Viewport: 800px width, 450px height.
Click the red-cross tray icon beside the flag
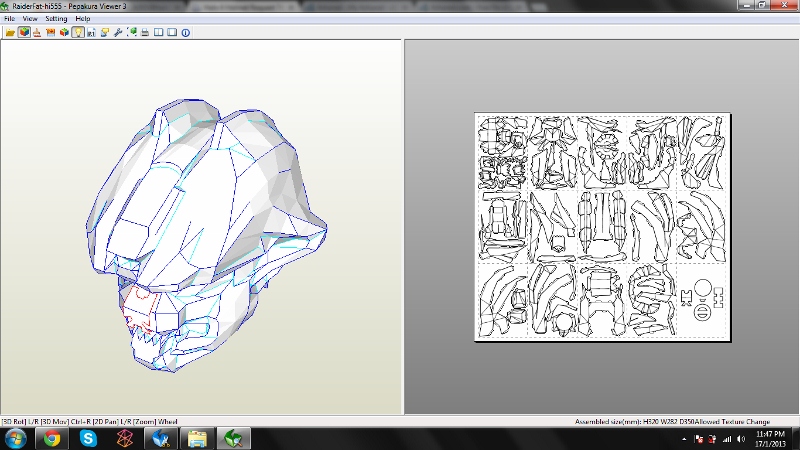click(713, 439)
